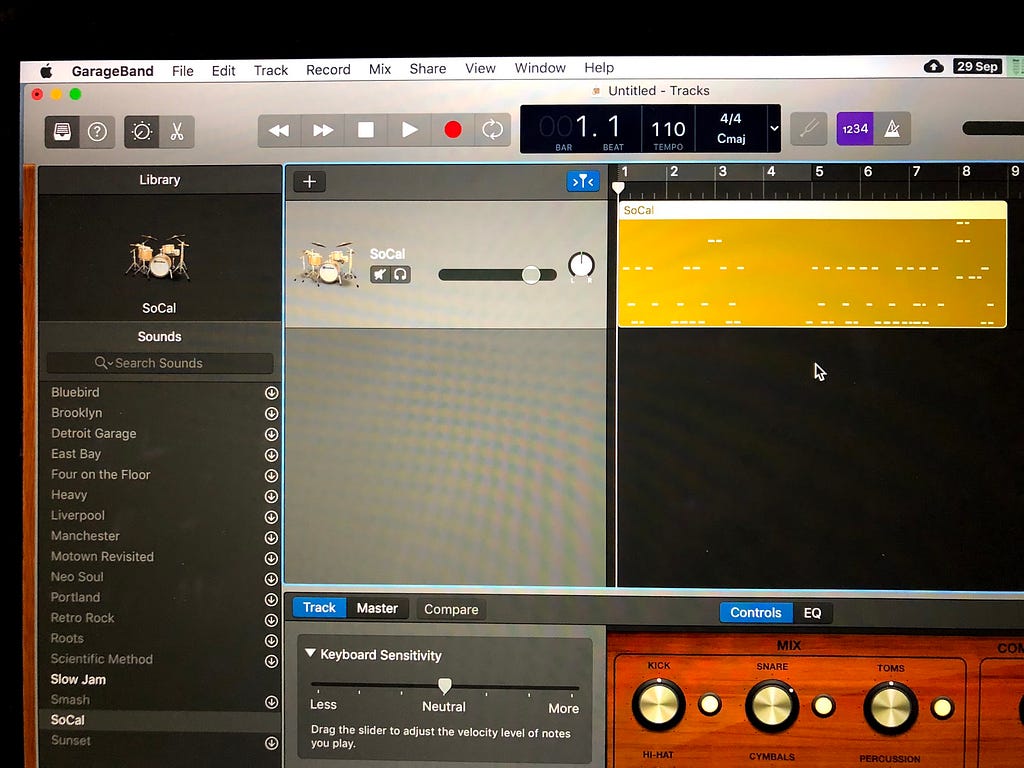Toggle the Snare on/off light button

824,706
